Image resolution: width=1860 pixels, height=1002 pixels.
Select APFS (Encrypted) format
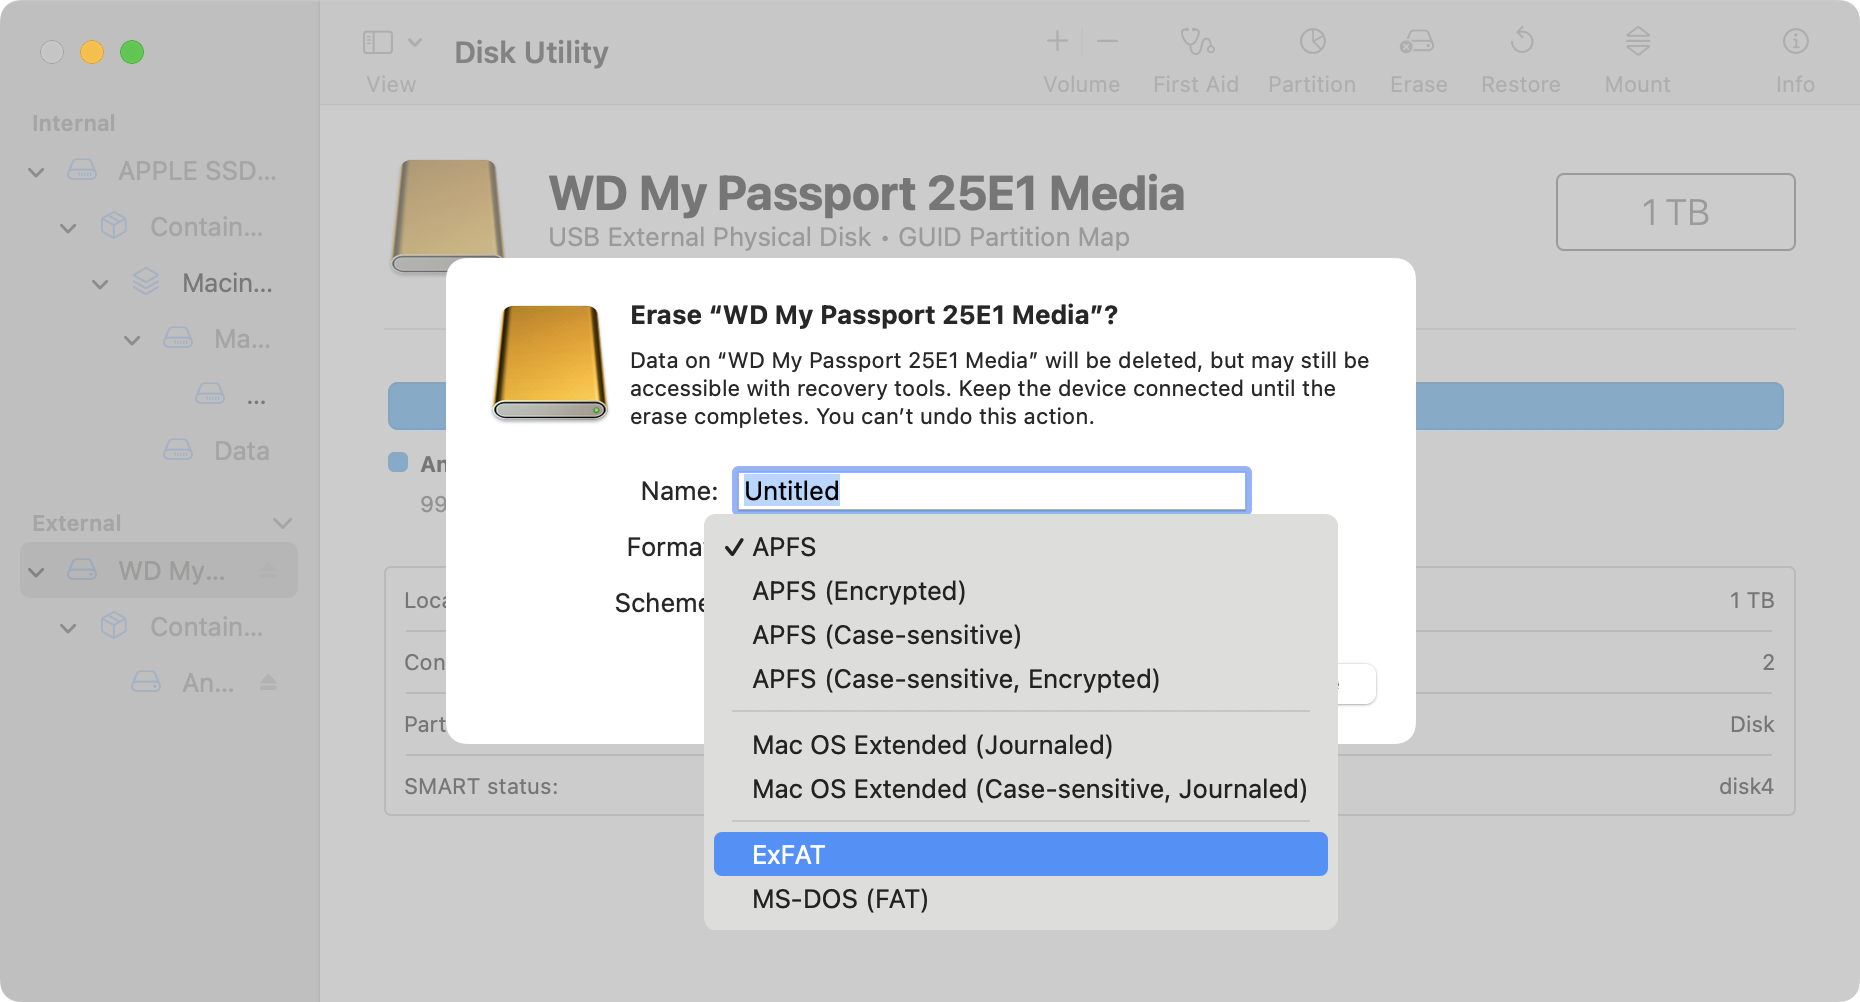(x=858, y=591)
